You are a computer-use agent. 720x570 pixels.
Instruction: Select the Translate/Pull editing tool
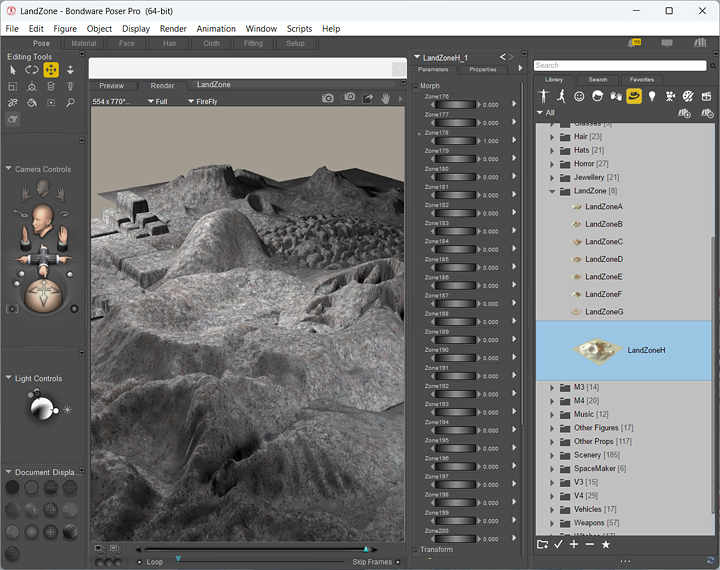pyautogui.click(x=50, y=70)
